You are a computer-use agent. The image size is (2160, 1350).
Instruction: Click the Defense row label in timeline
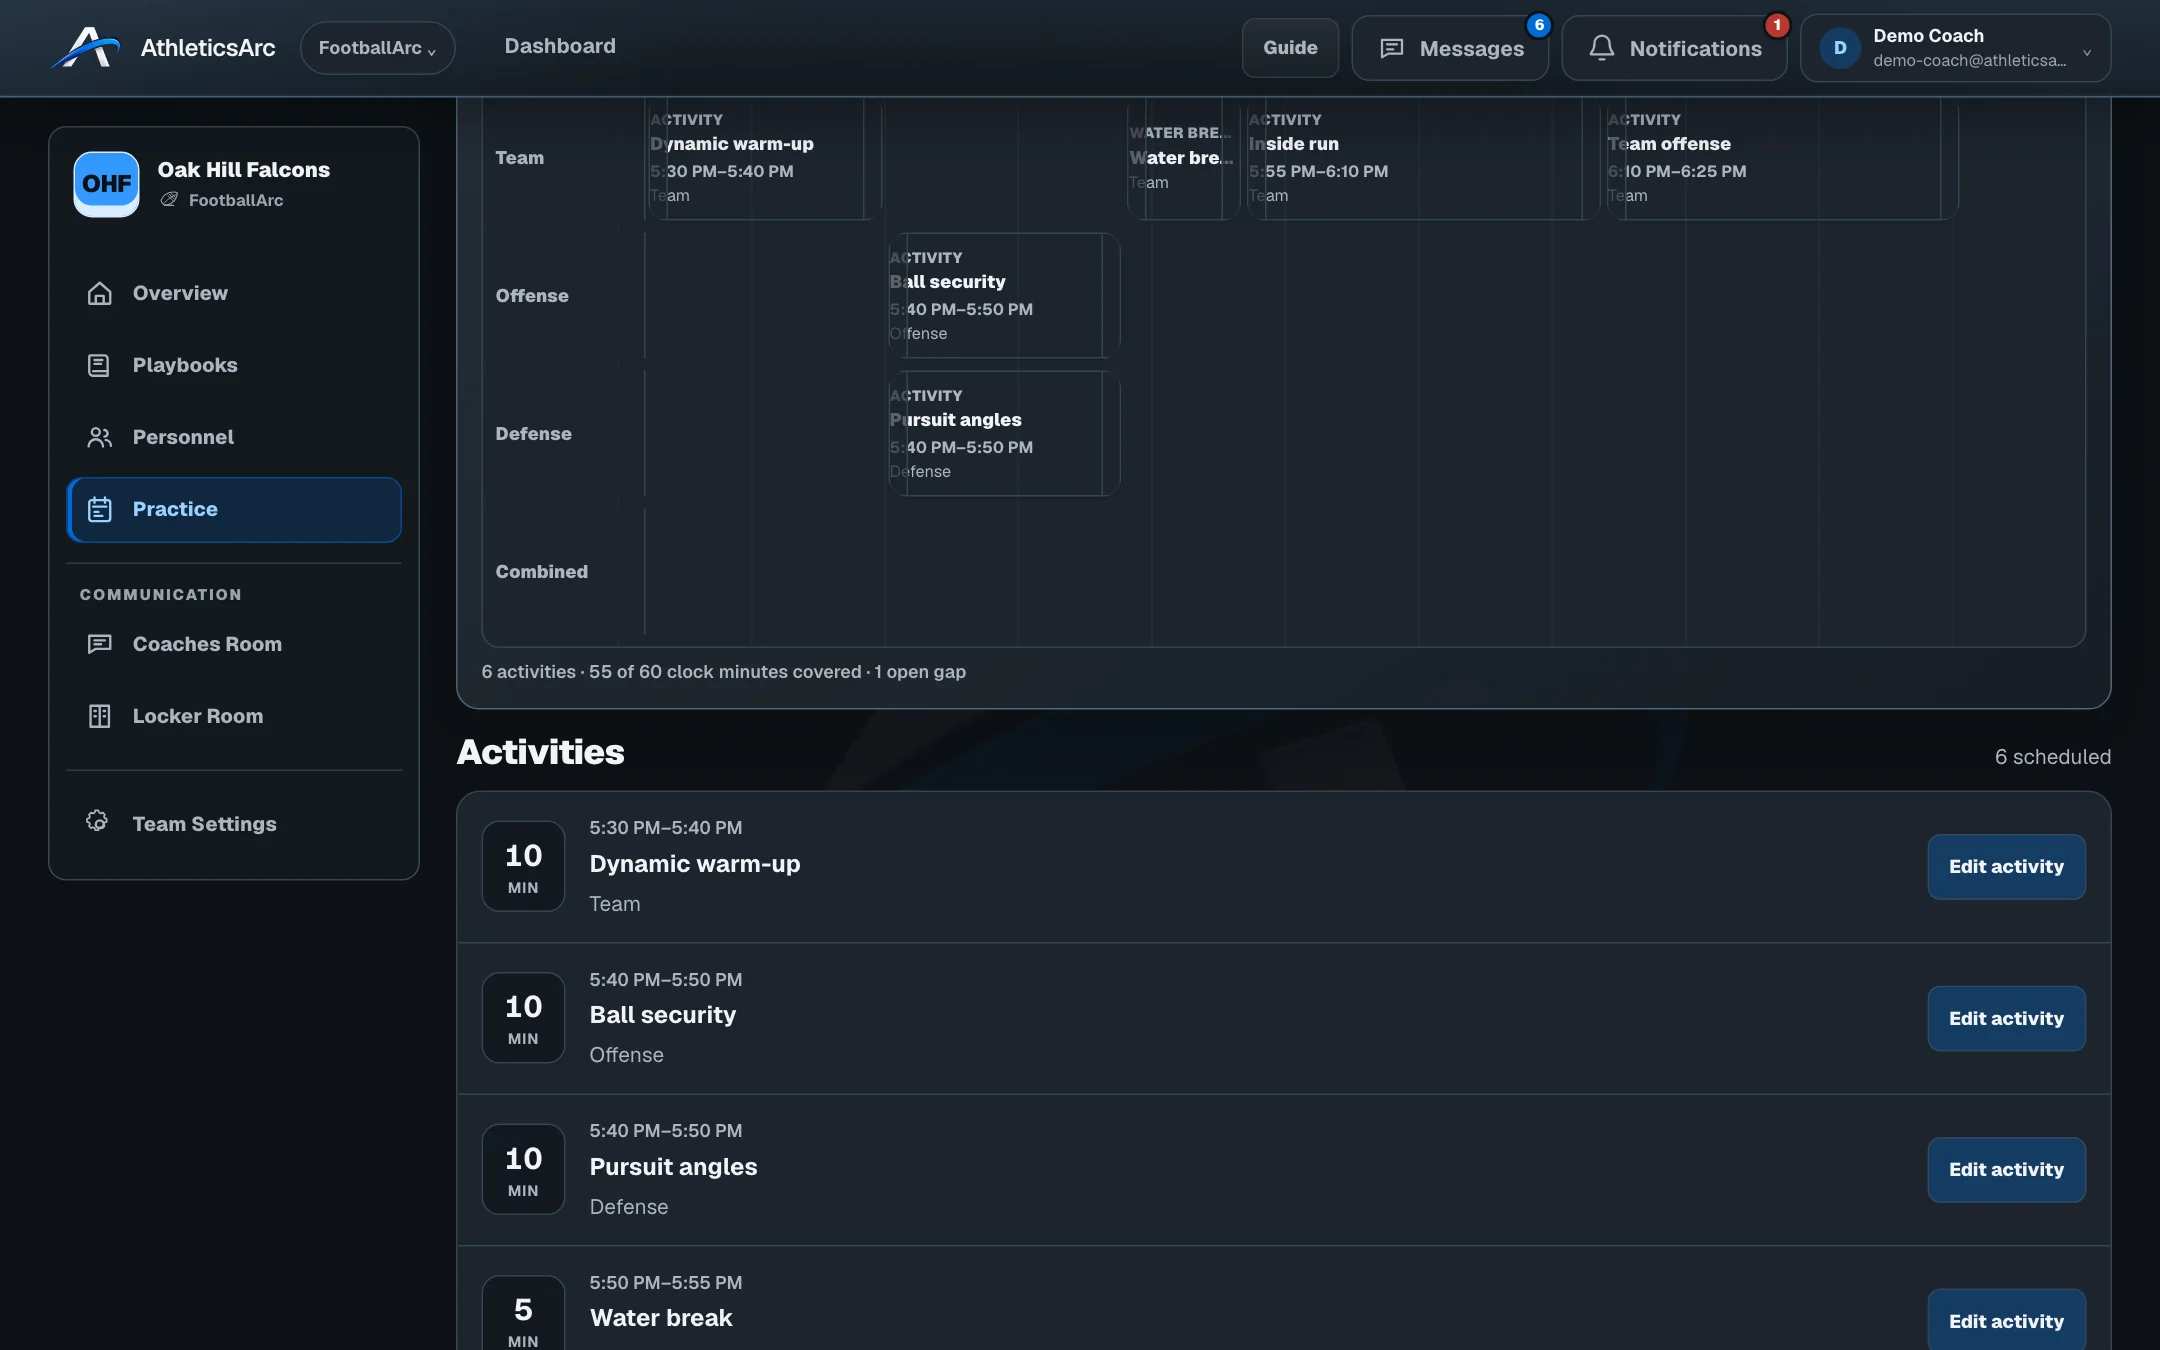point(533,434)
